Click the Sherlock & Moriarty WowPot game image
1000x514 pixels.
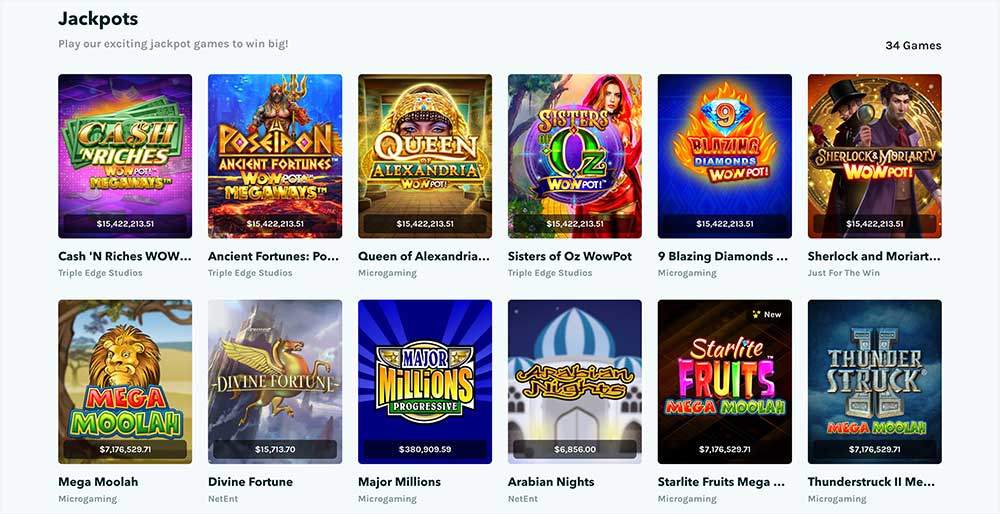[x=874, y=156]
